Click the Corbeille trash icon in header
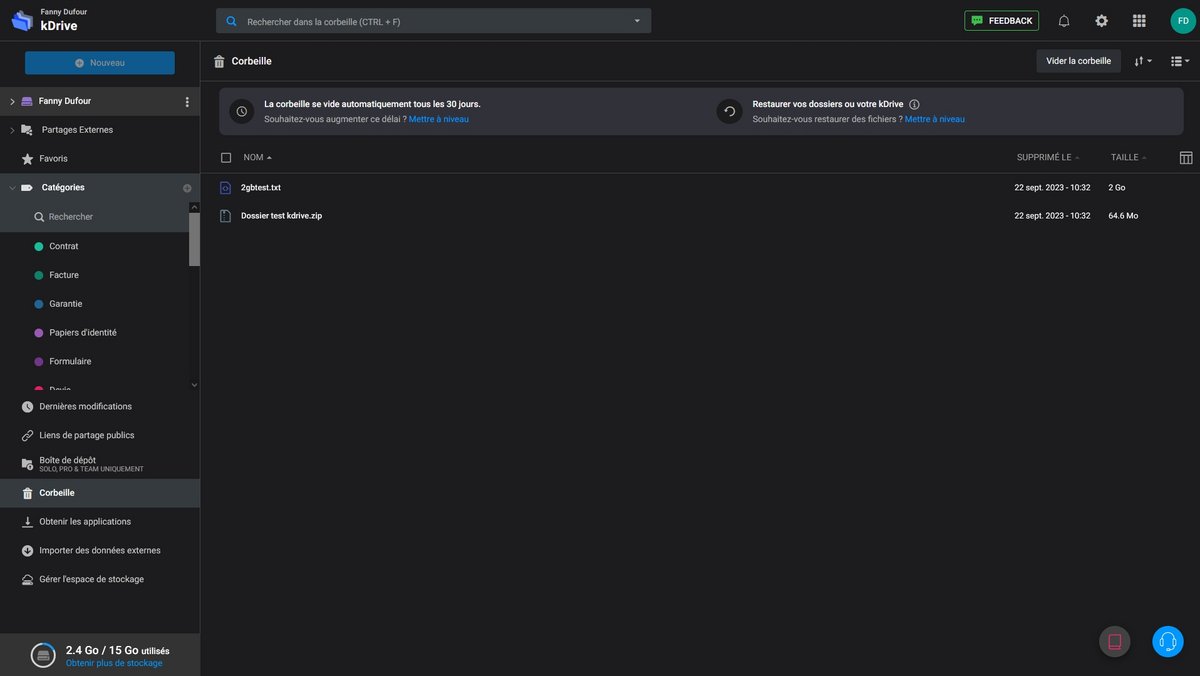This screenshot has height=676, width=1200. pyautogui.click(x=219, y=61)
